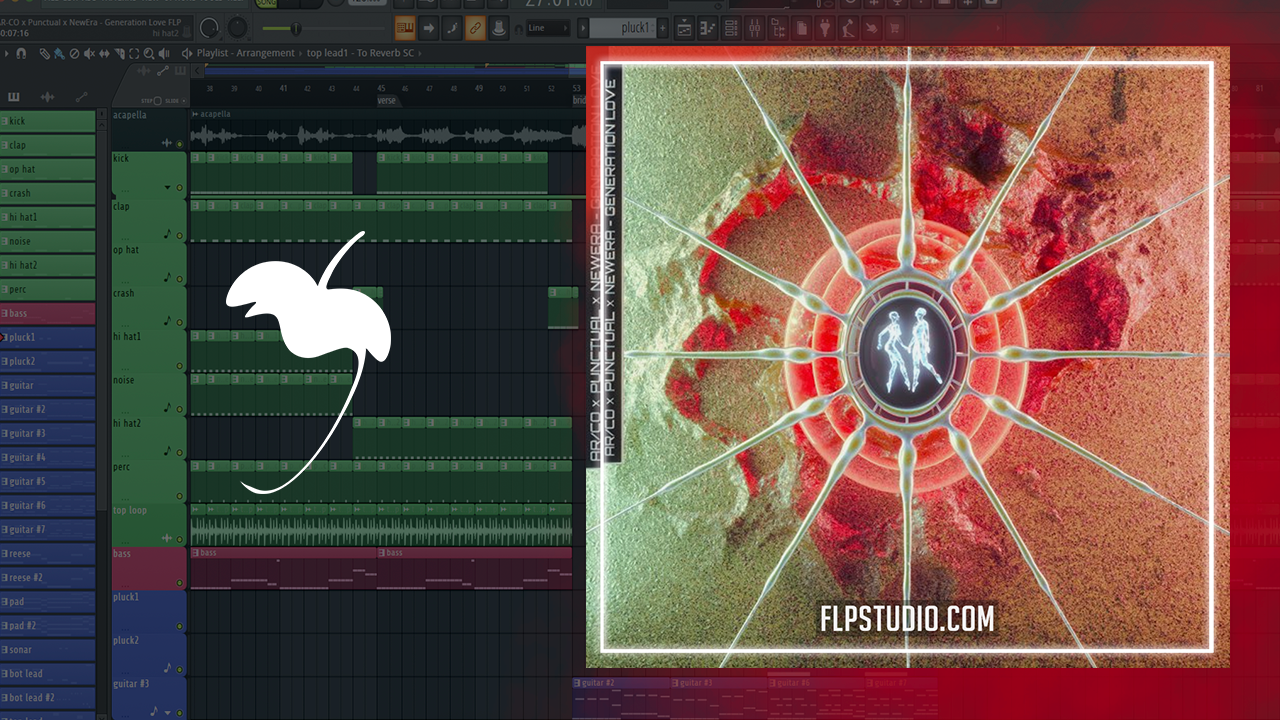Adjust the main volume knob

click(x=209, y=28)
